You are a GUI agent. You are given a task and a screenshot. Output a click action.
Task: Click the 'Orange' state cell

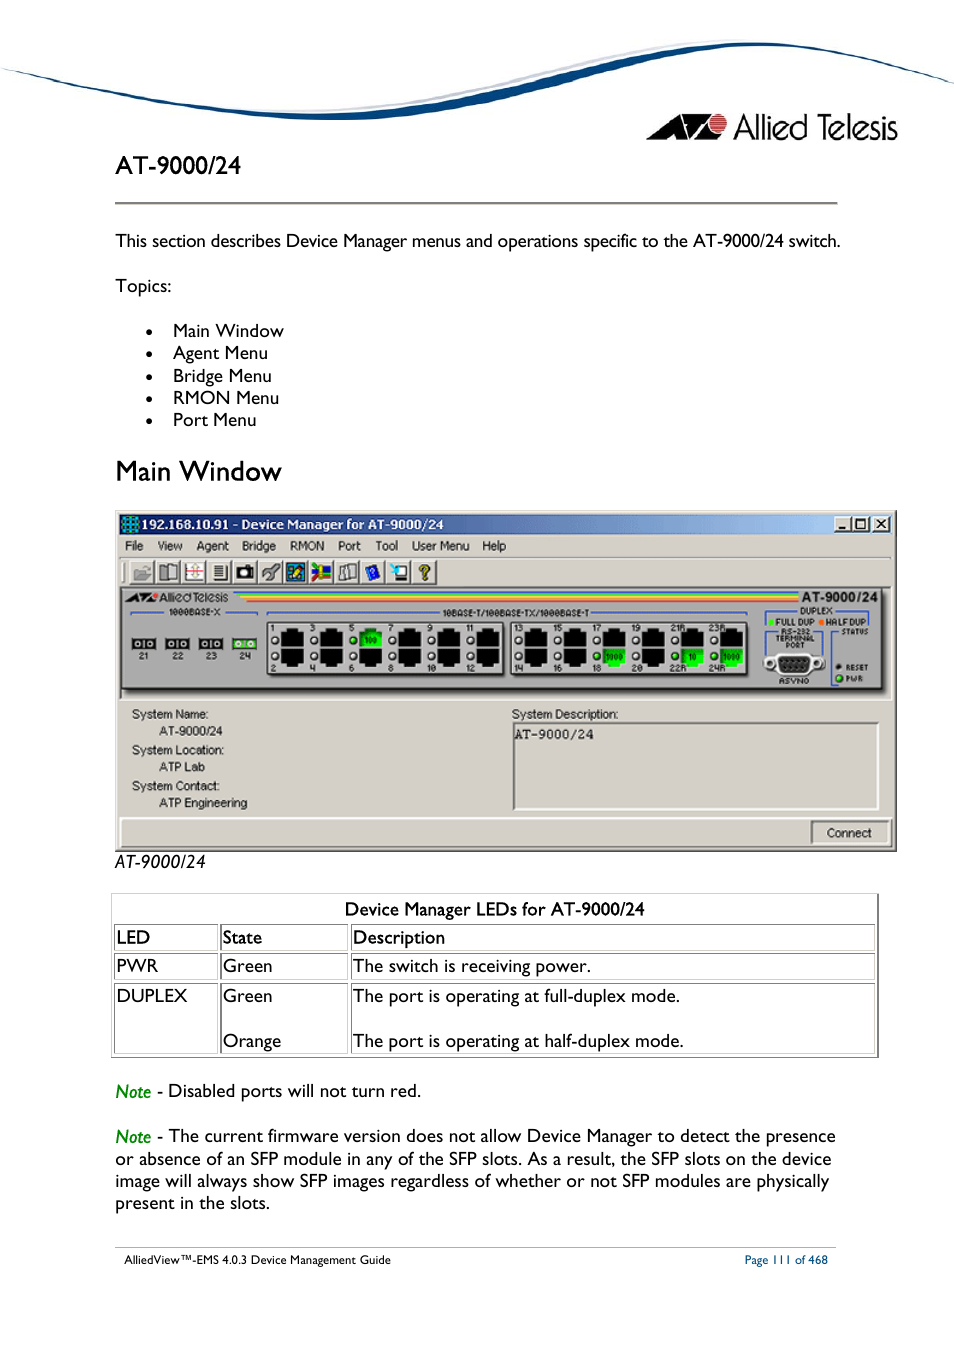pos(252,1041)
